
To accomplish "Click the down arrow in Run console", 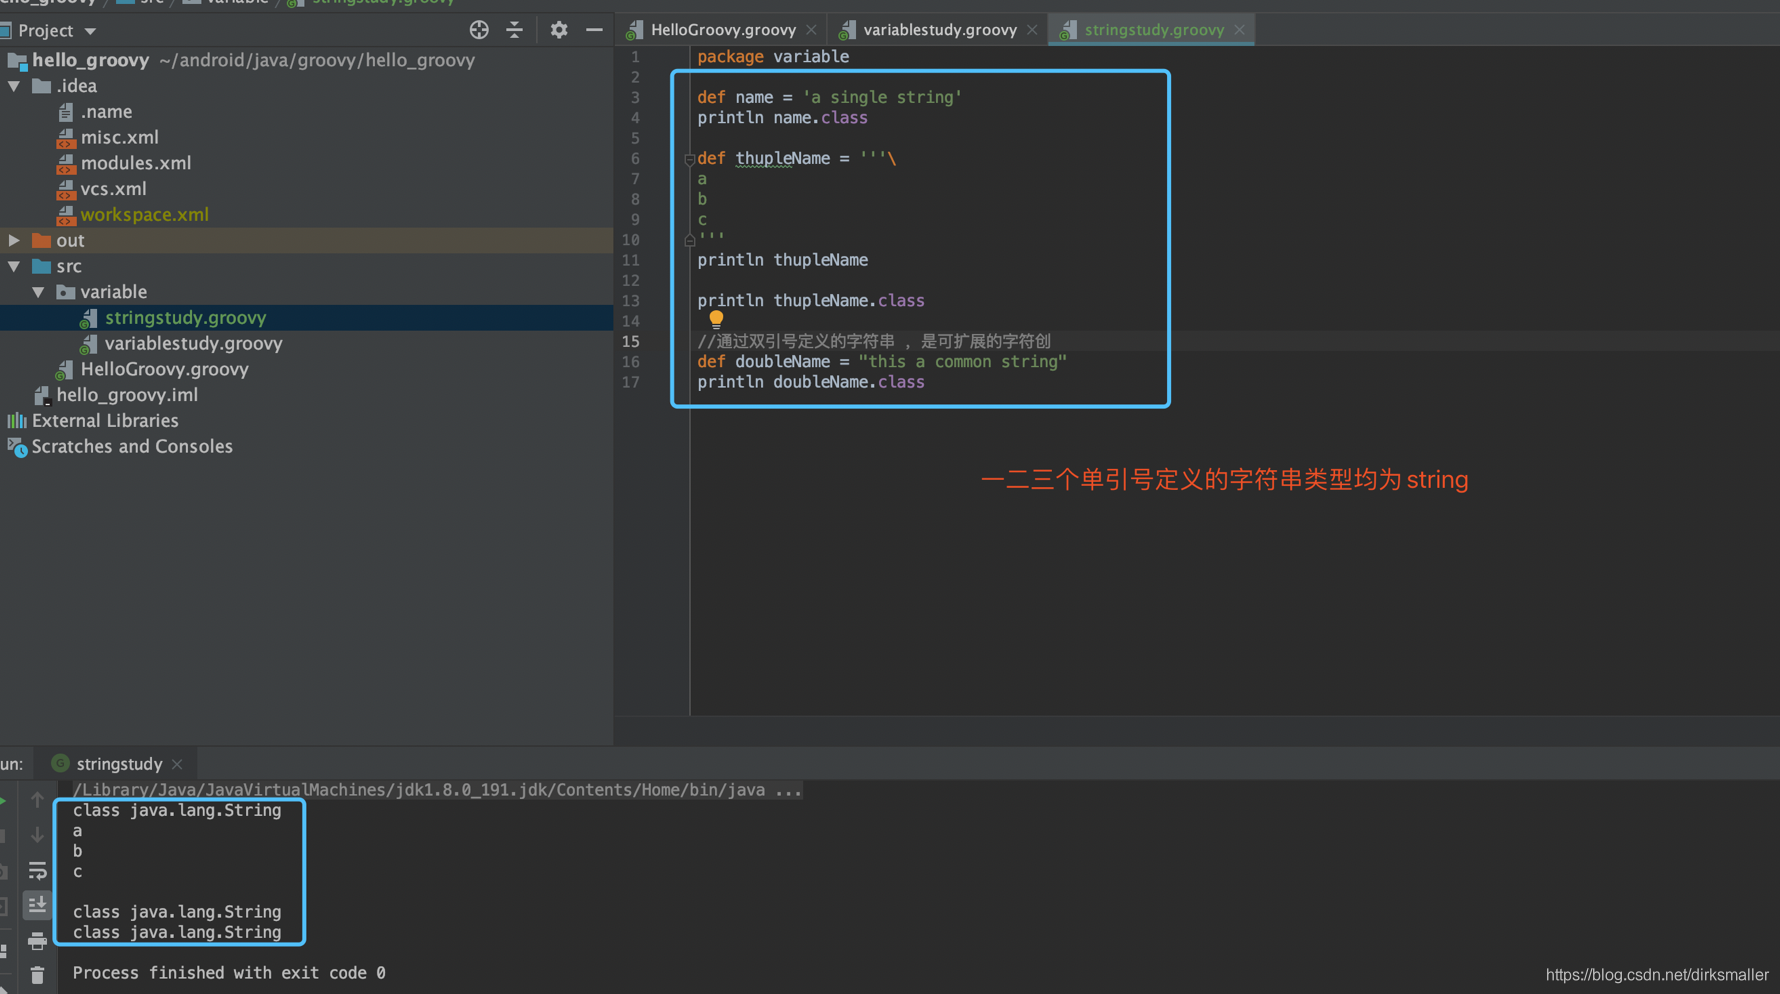I will (37, 834).
